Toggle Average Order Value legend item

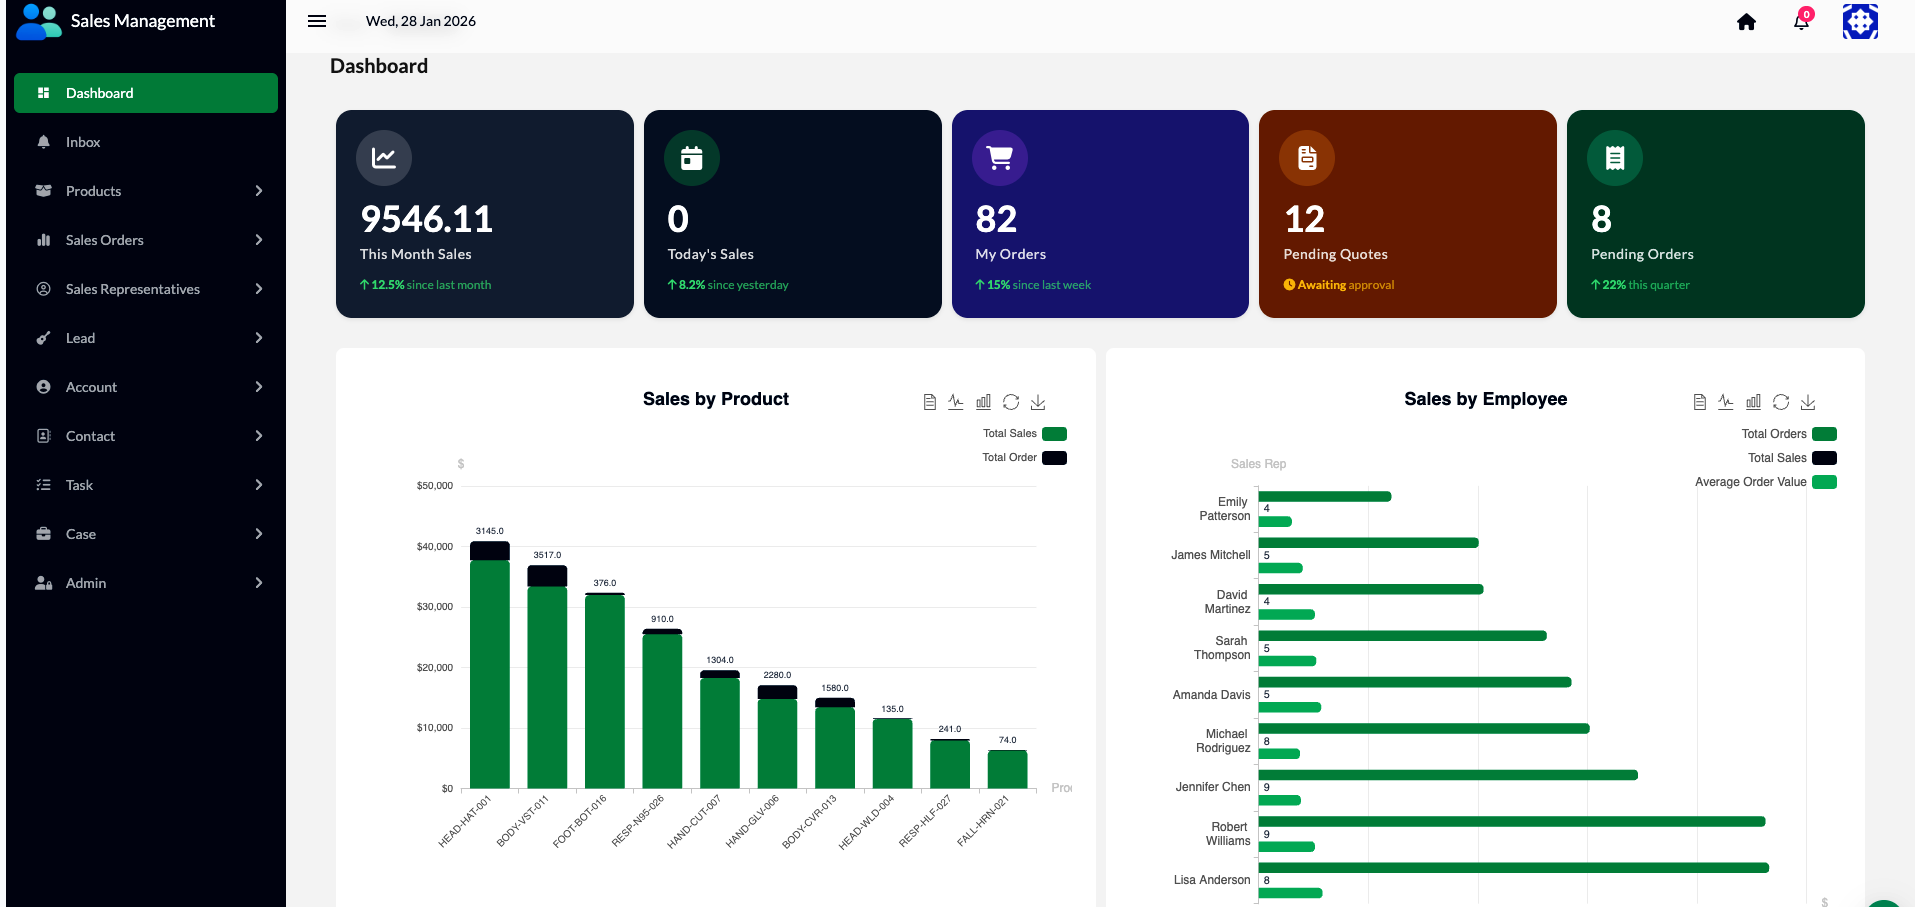tap(1824, 482)
